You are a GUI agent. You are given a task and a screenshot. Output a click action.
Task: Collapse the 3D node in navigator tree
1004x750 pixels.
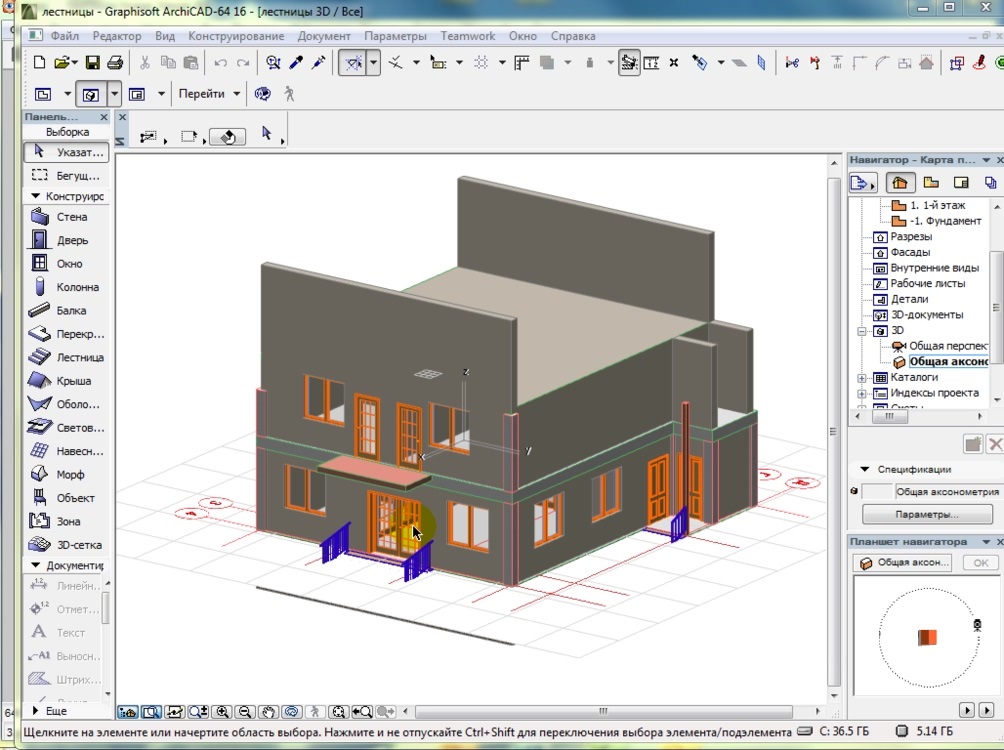coord(862,330)
